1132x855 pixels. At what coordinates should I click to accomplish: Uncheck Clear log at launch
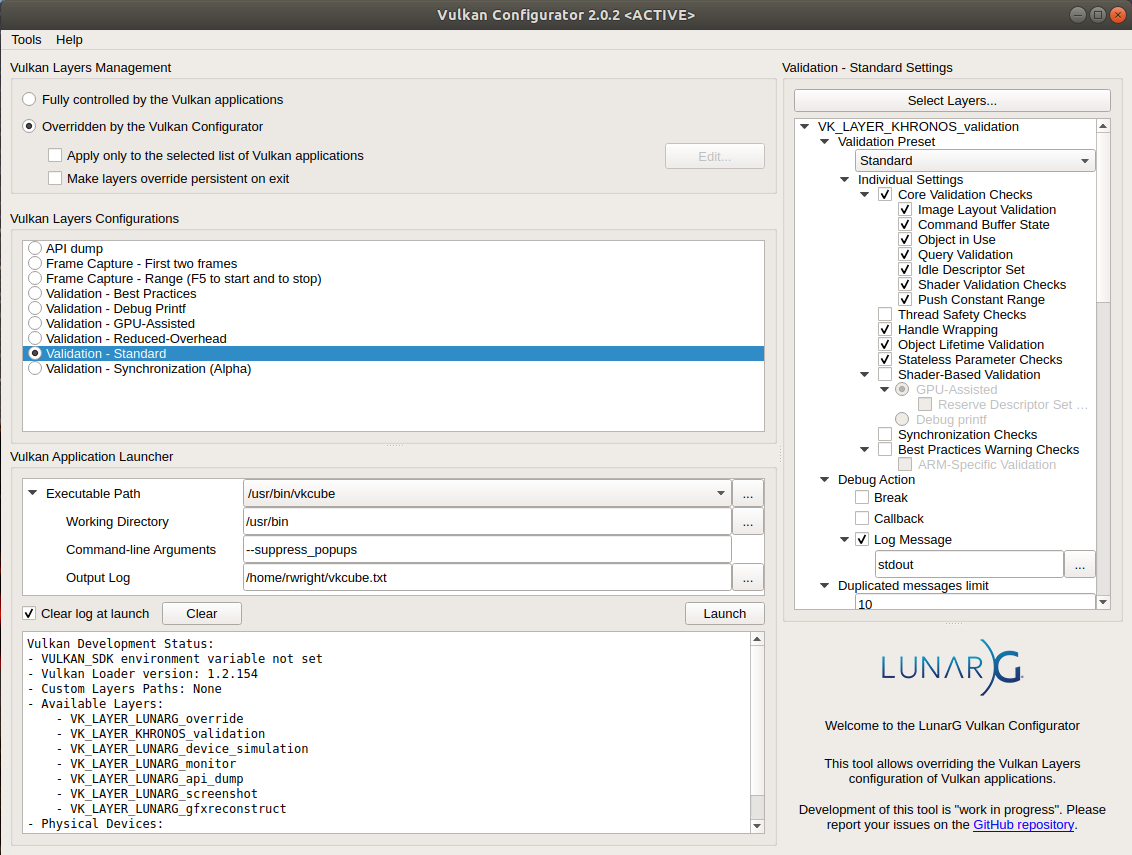(29, 613)
